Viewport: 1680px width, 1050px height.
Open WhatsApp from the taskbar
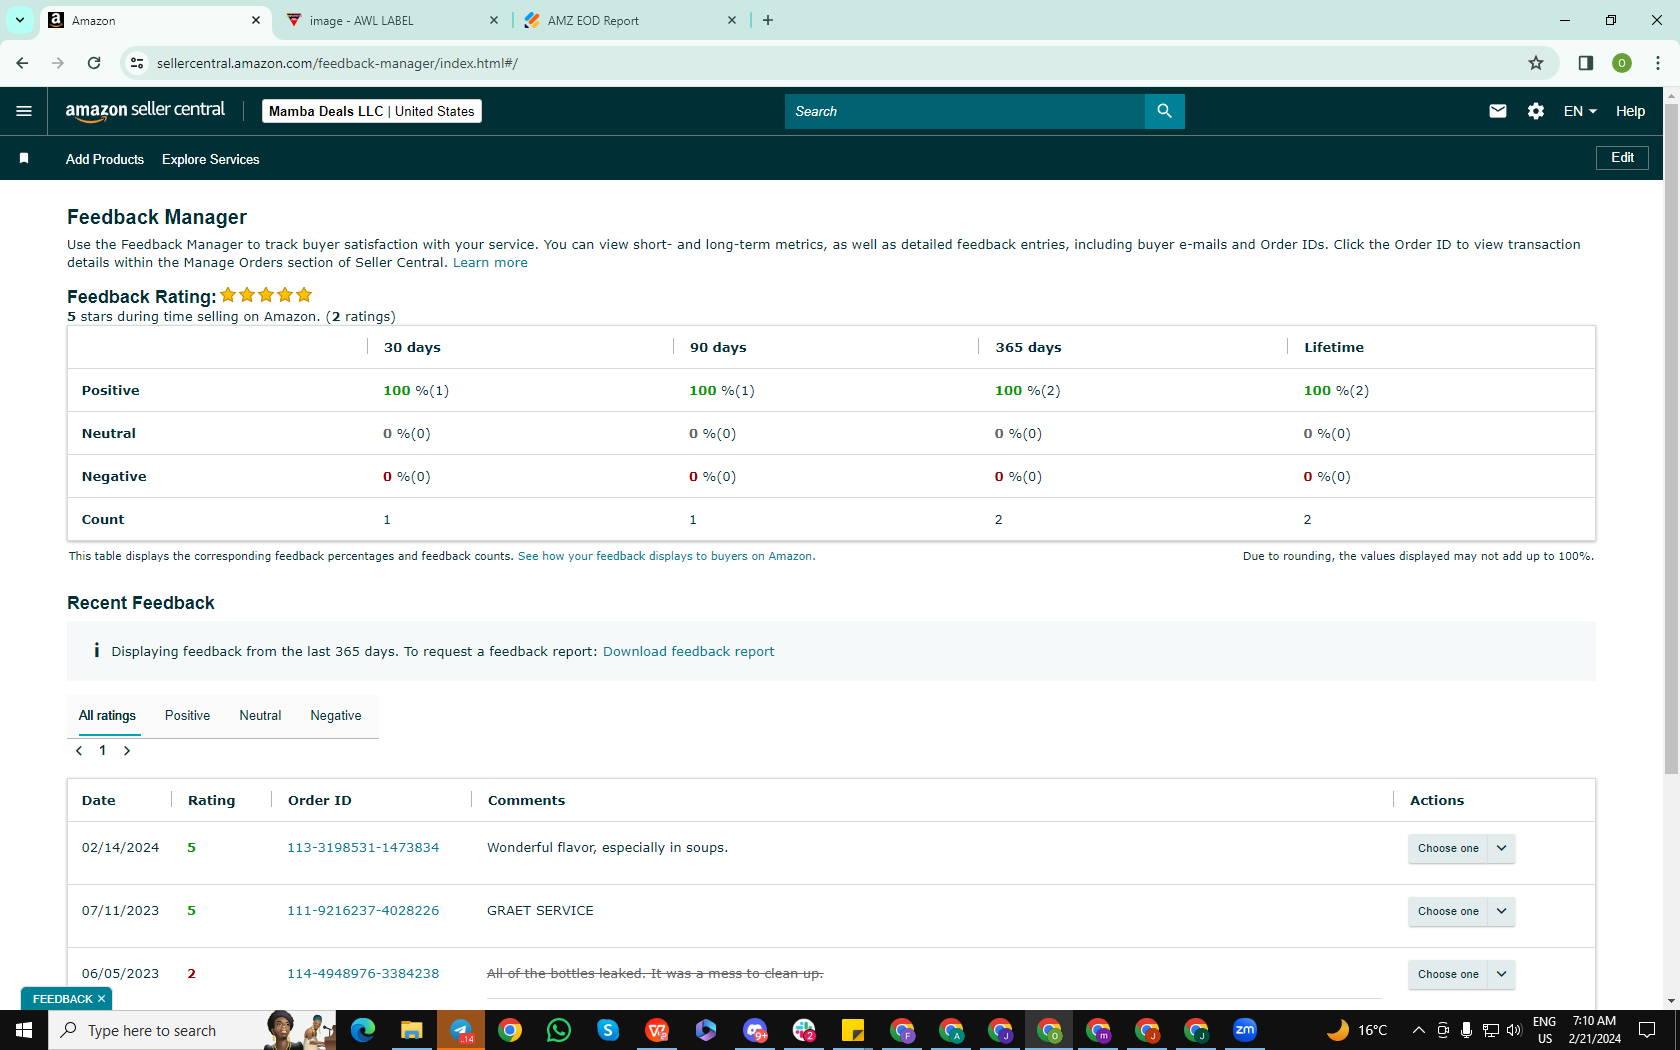[559, 1030]
